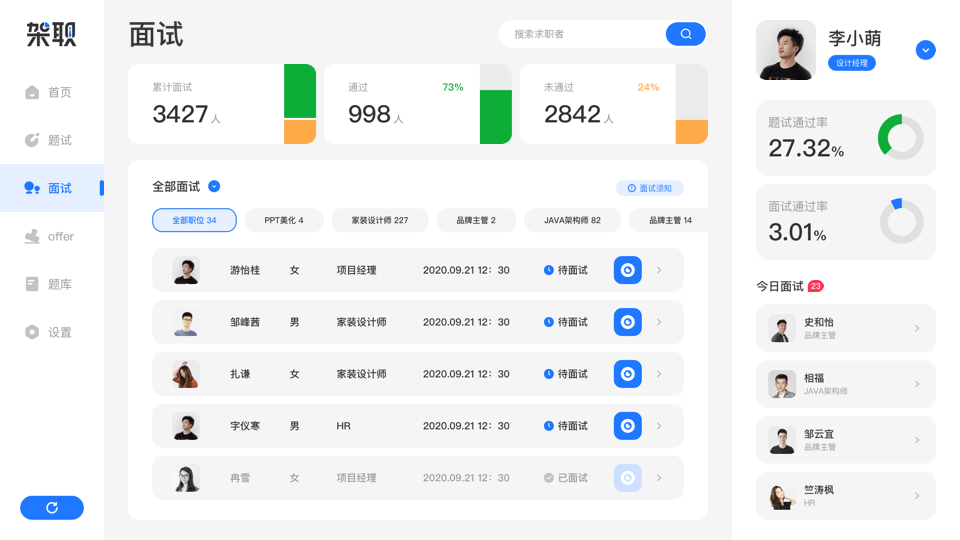
Task: Open the 面试须知 notice link
Action: point(650,188)
